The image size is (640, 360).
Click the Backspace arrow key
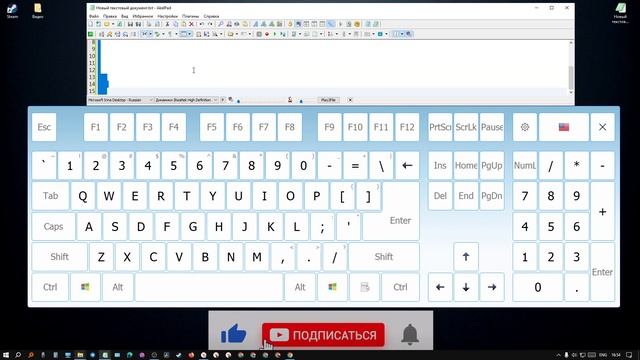point(407,165)
